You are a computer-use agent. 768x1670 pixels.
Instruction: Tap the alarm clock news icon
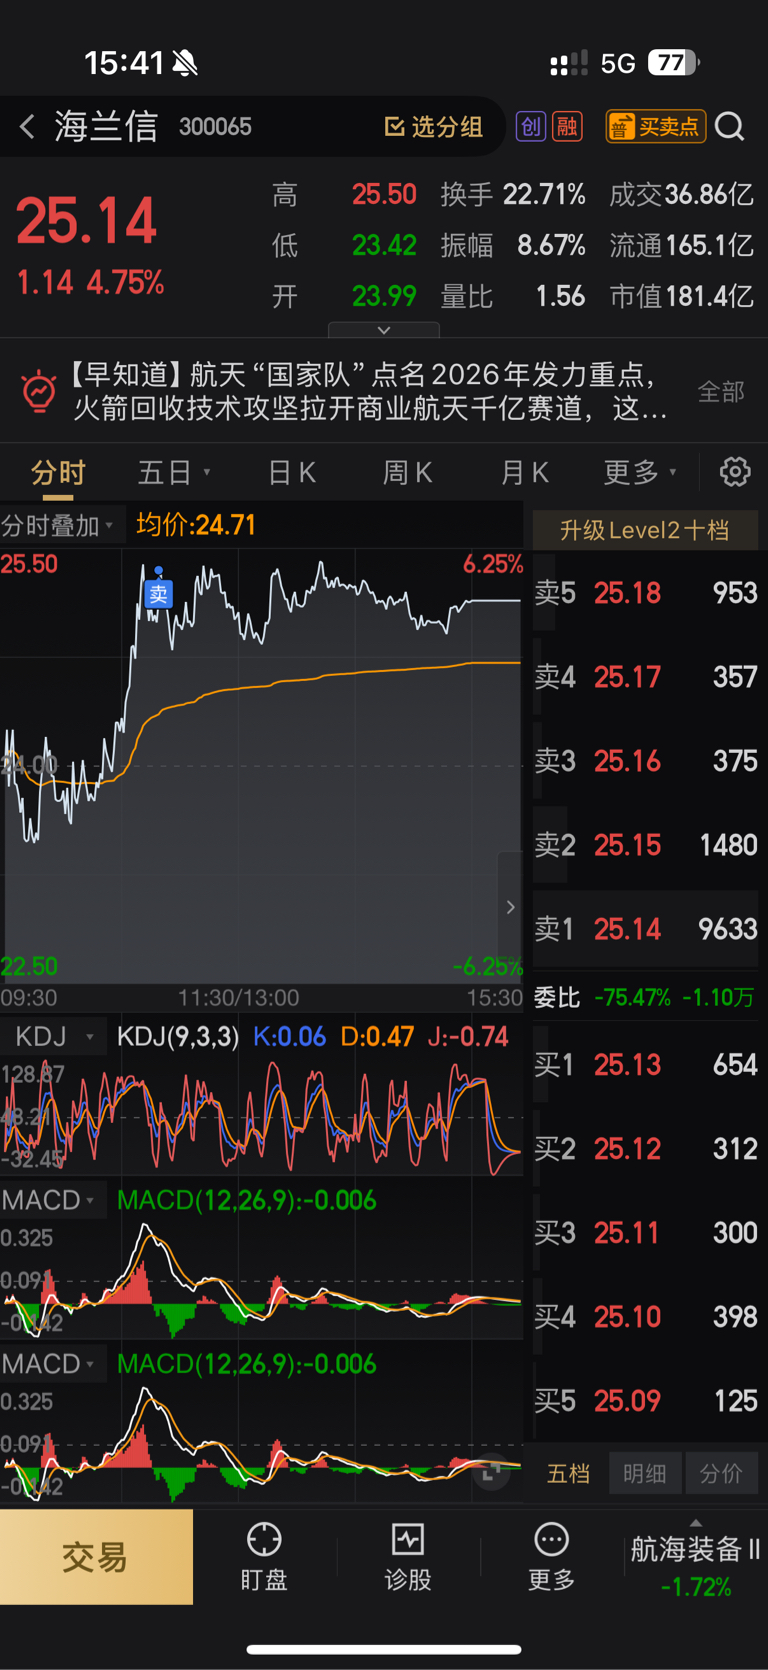point(39,391)
